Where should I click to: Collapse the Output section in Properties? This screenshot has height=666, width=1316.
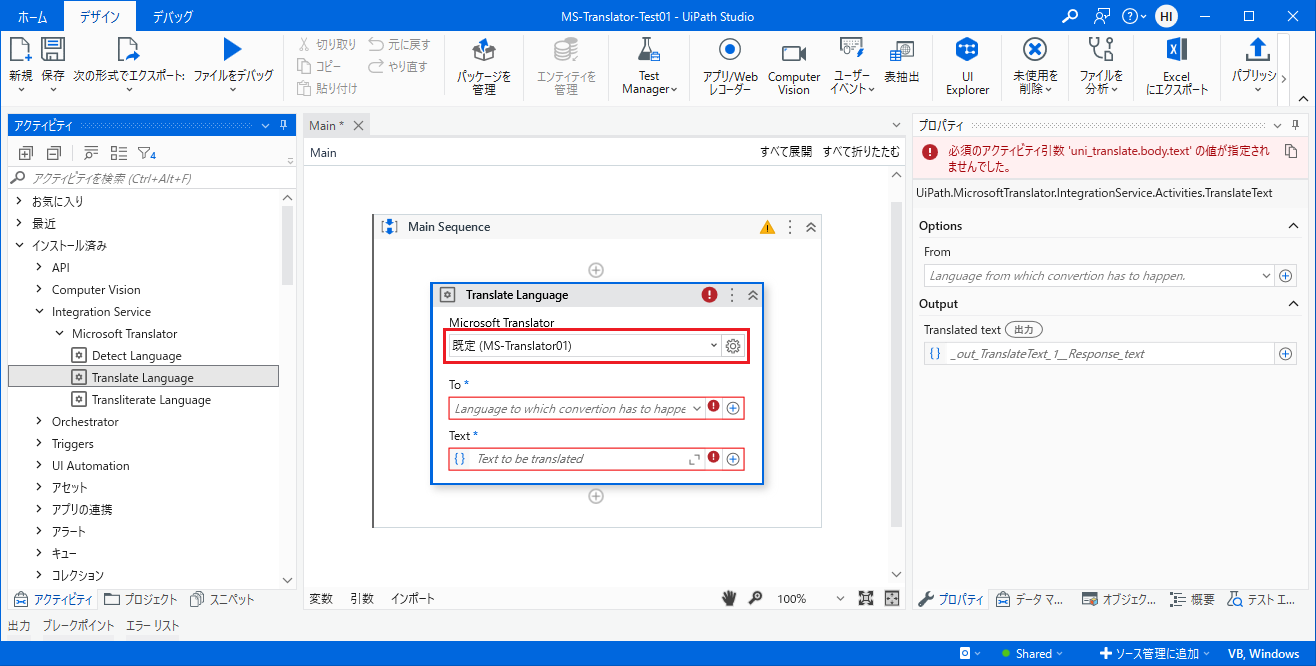[x=1292, y=304]
